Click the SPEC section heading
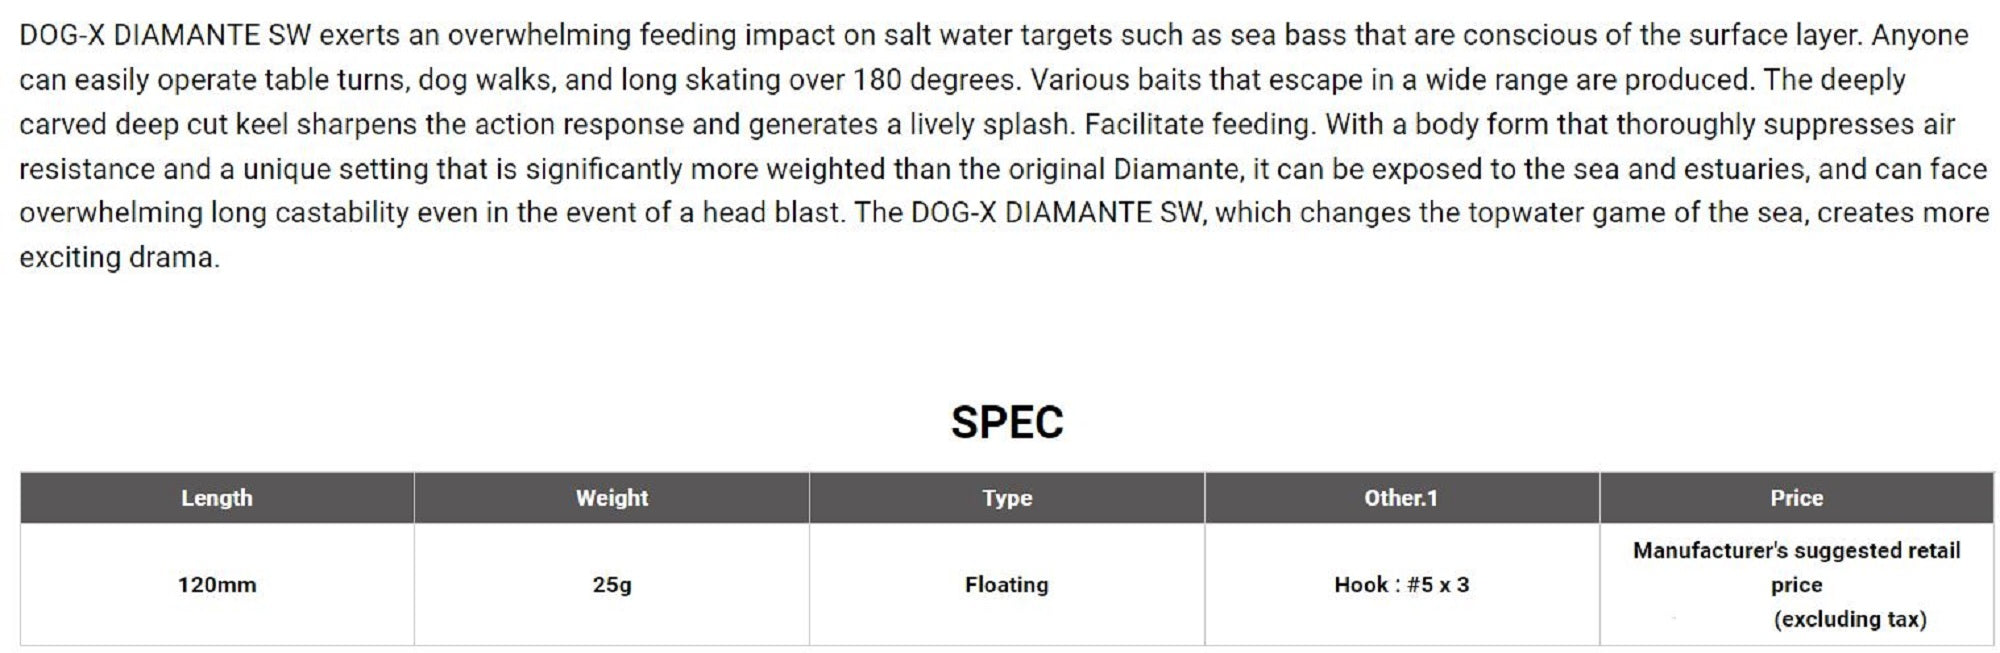Image resolution: width=2000 pixels, height=653 pixels. coord(1006,422)
